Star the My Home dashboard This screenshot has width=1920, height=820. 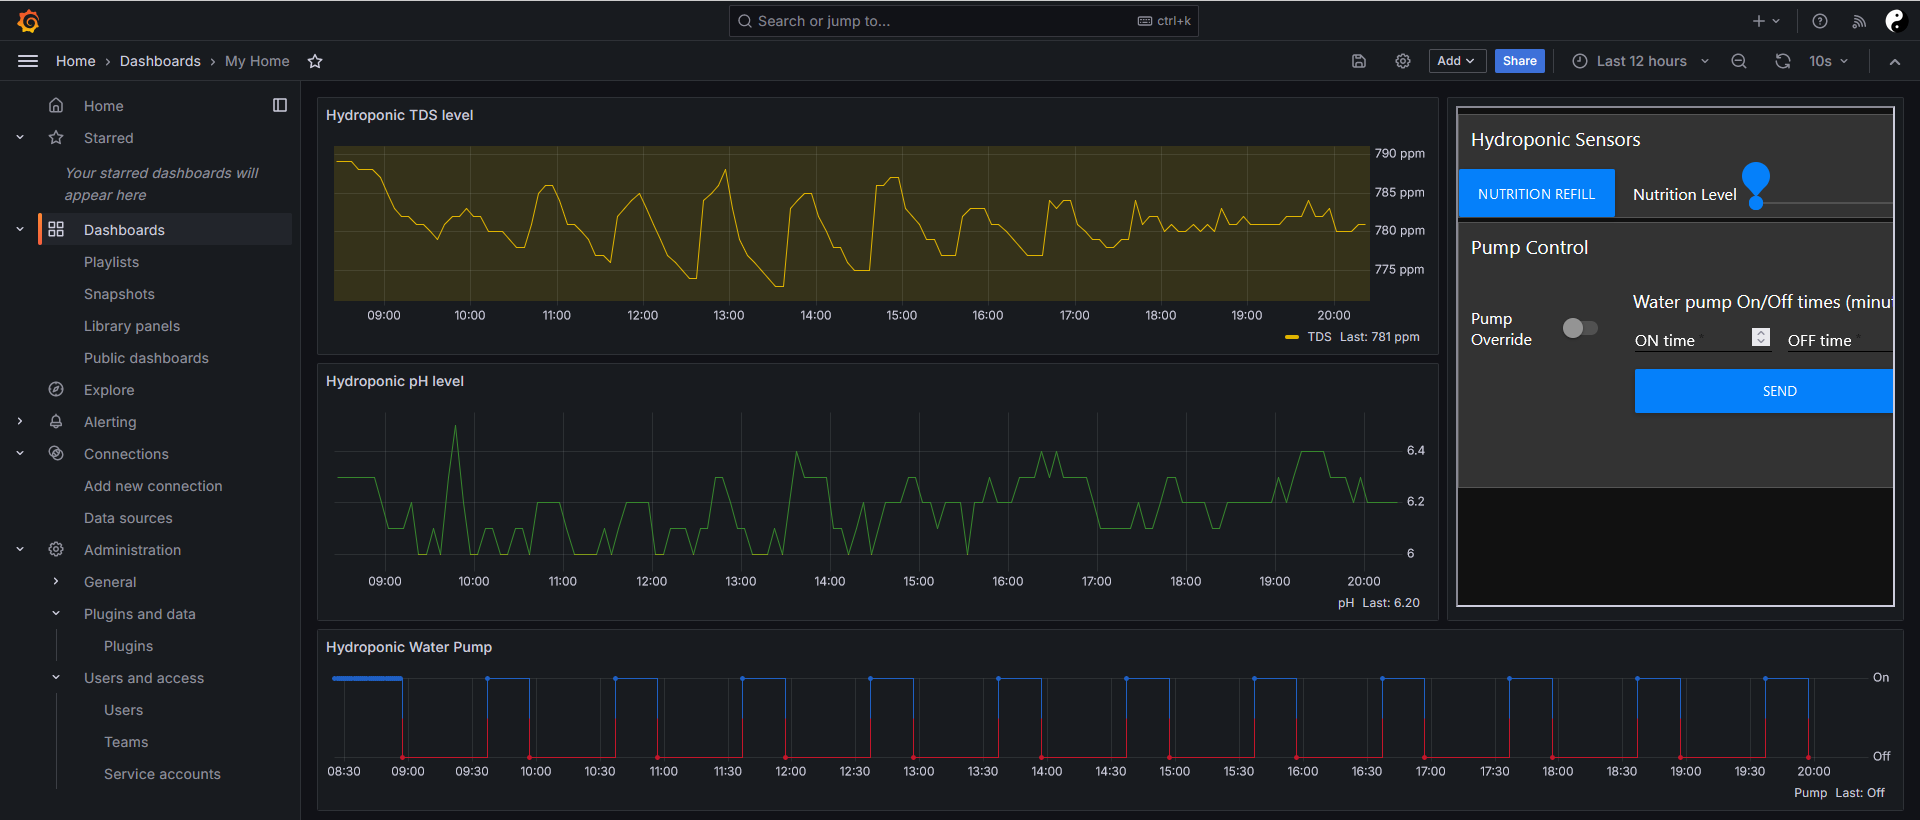[315, 61]
